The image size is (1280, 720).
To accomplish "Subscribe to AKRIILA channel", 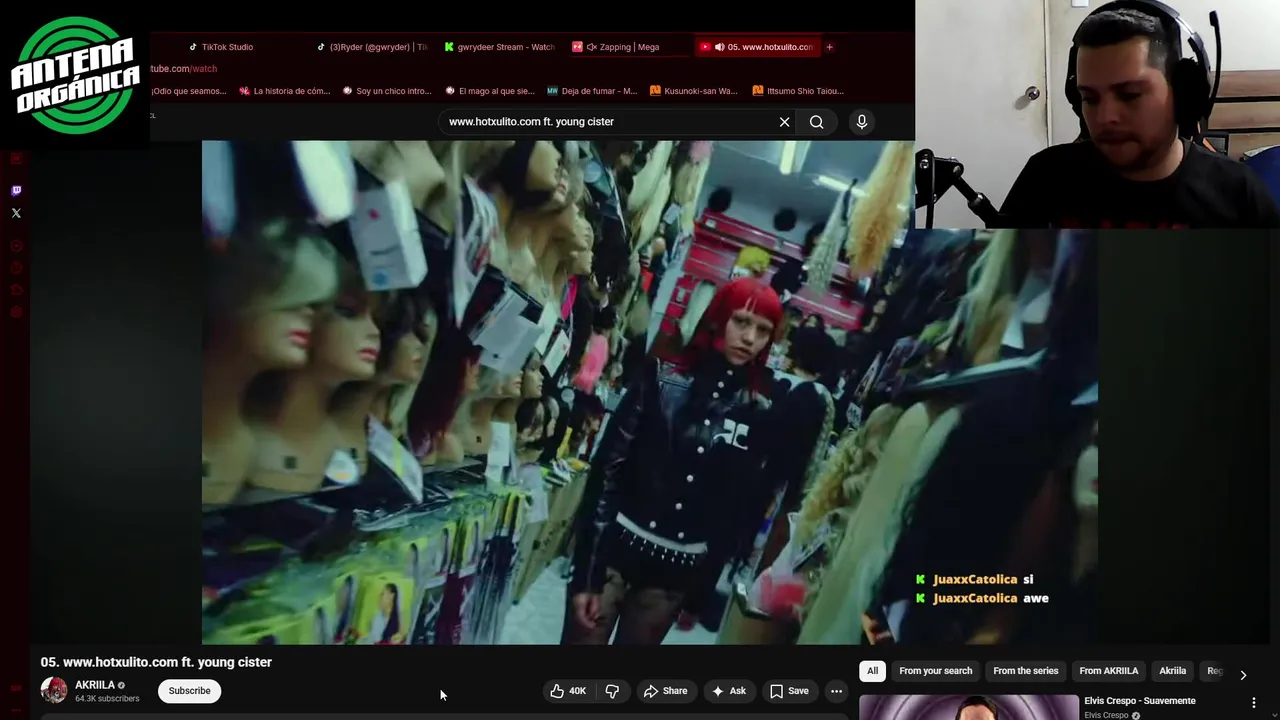I will coord(189,691).
